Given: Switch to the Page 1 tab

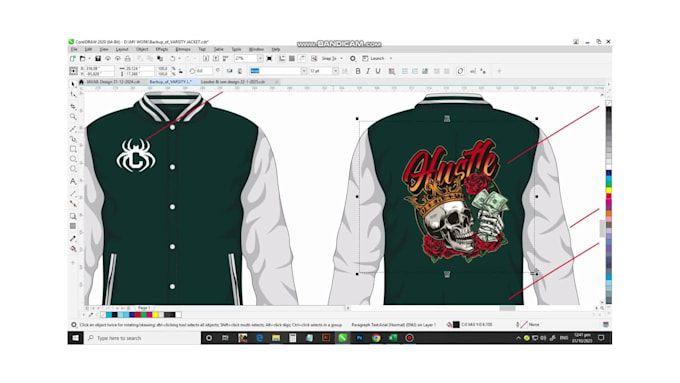Looking at the screenshot, I should pyautogui.click(x=144, y=308).
